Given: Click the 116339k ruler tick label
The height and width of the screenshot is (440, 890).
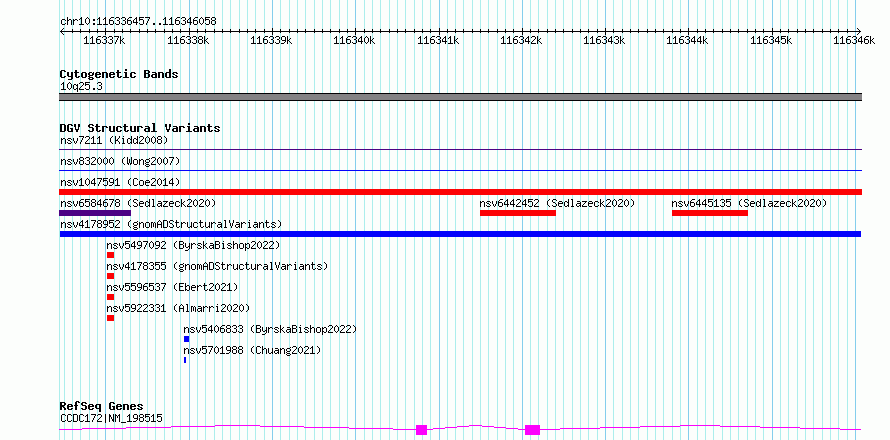Looking at the screenshot, I should coord(271,40).
